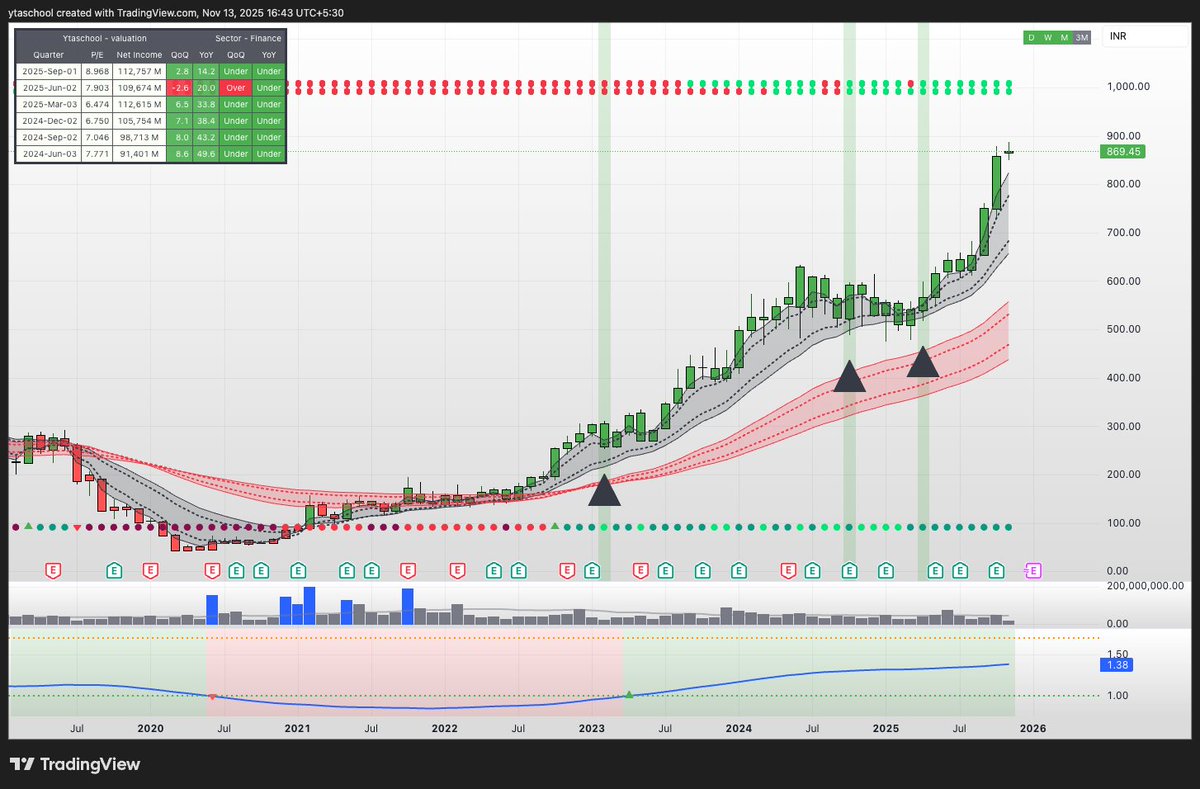The height and width of the screenshot is (789, 1200).
Task: Click the '200,000,000.00' volume axis label
Action: [1144, 587]
